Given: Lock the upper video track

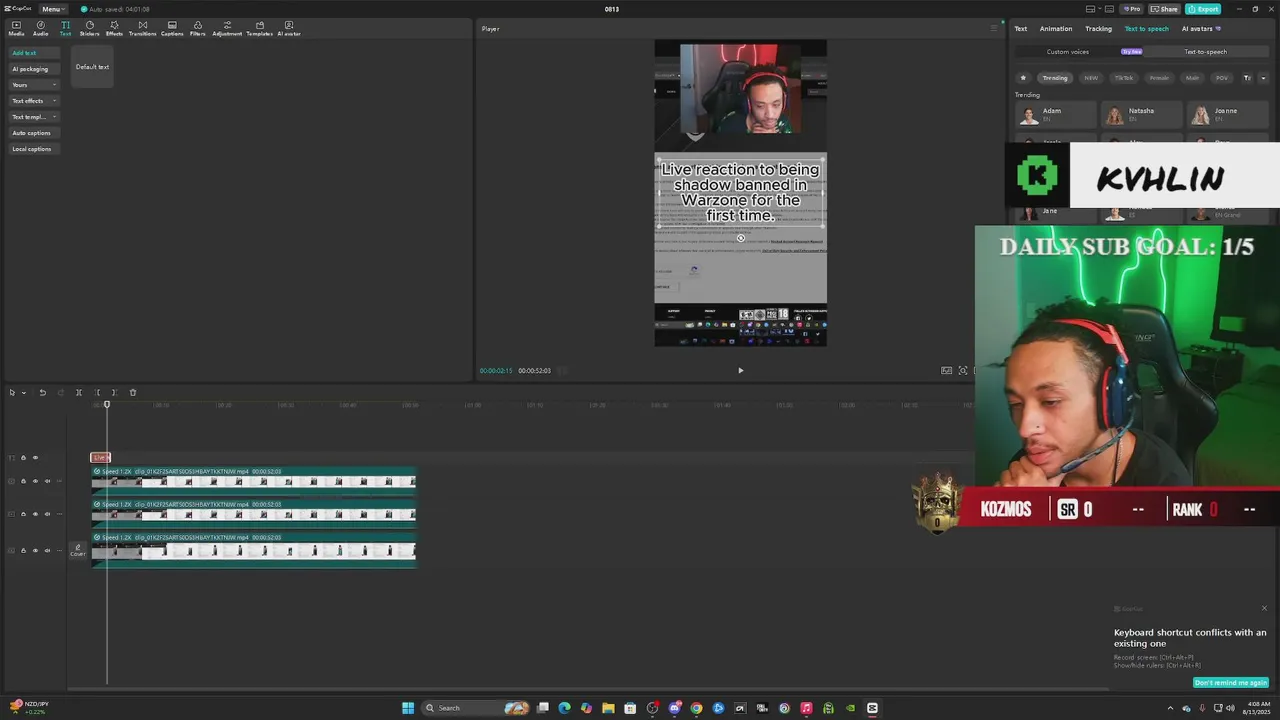Looking at the screenshot, I should coord(23,481).
